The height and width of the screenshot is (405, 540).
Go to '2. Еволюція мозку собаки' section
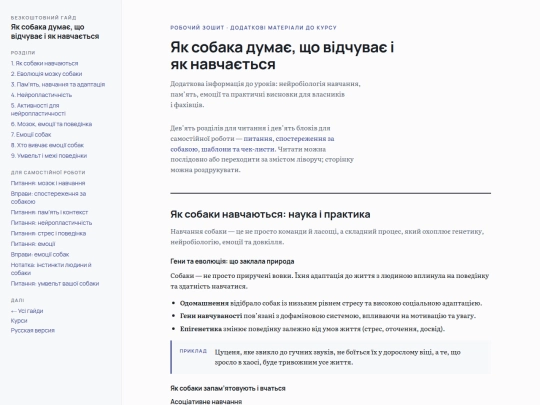[x=46, y=74]
